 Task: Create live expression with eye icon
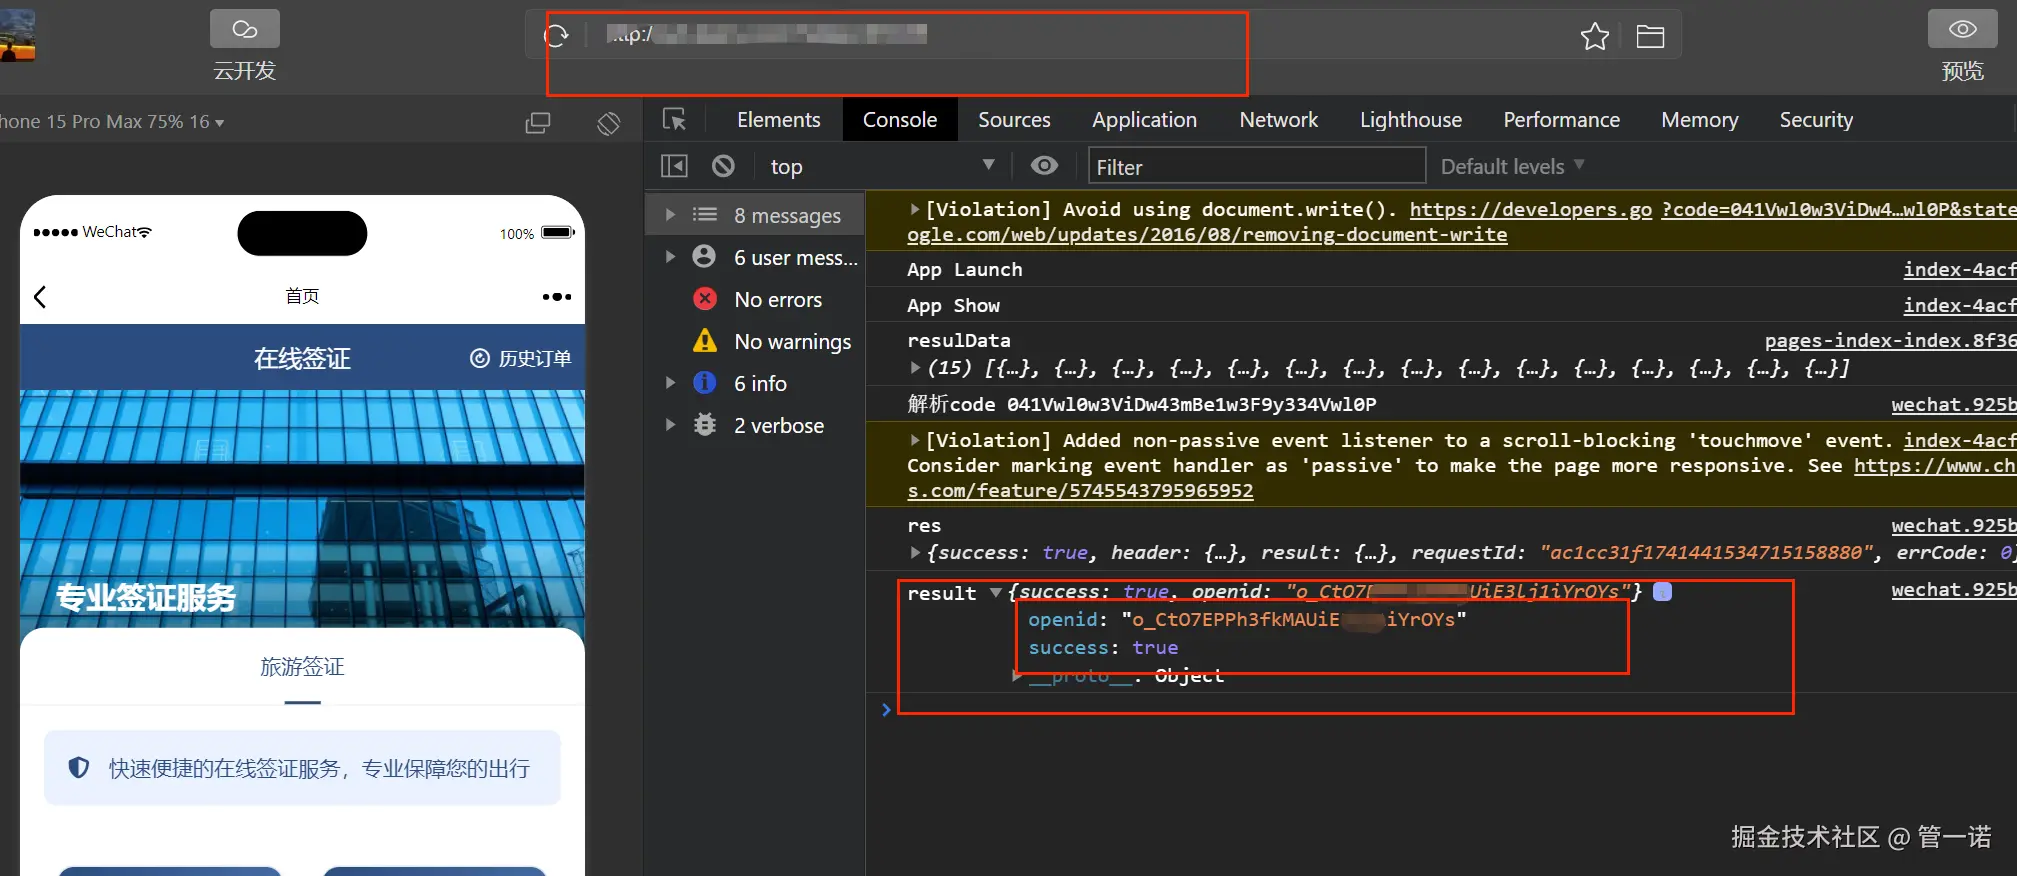coord(1044,165)
